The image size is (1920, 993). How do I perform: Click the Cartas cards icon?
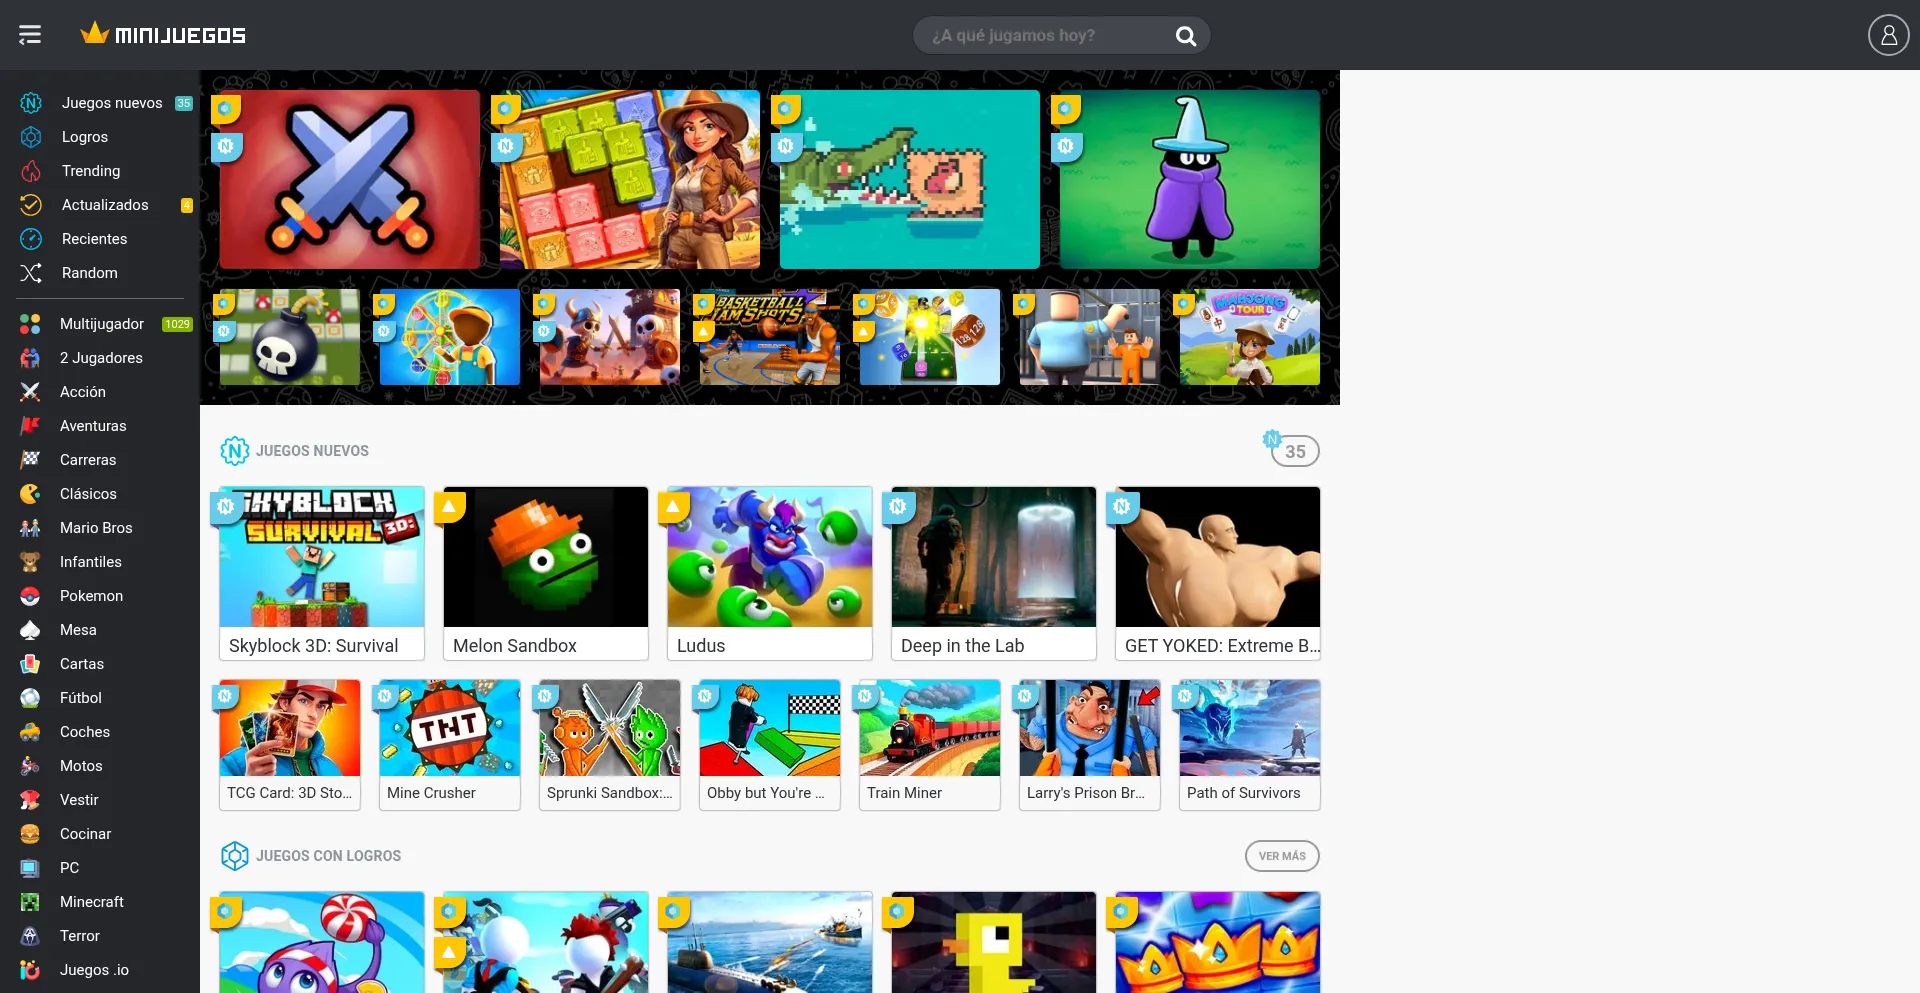tap(30, 664)
